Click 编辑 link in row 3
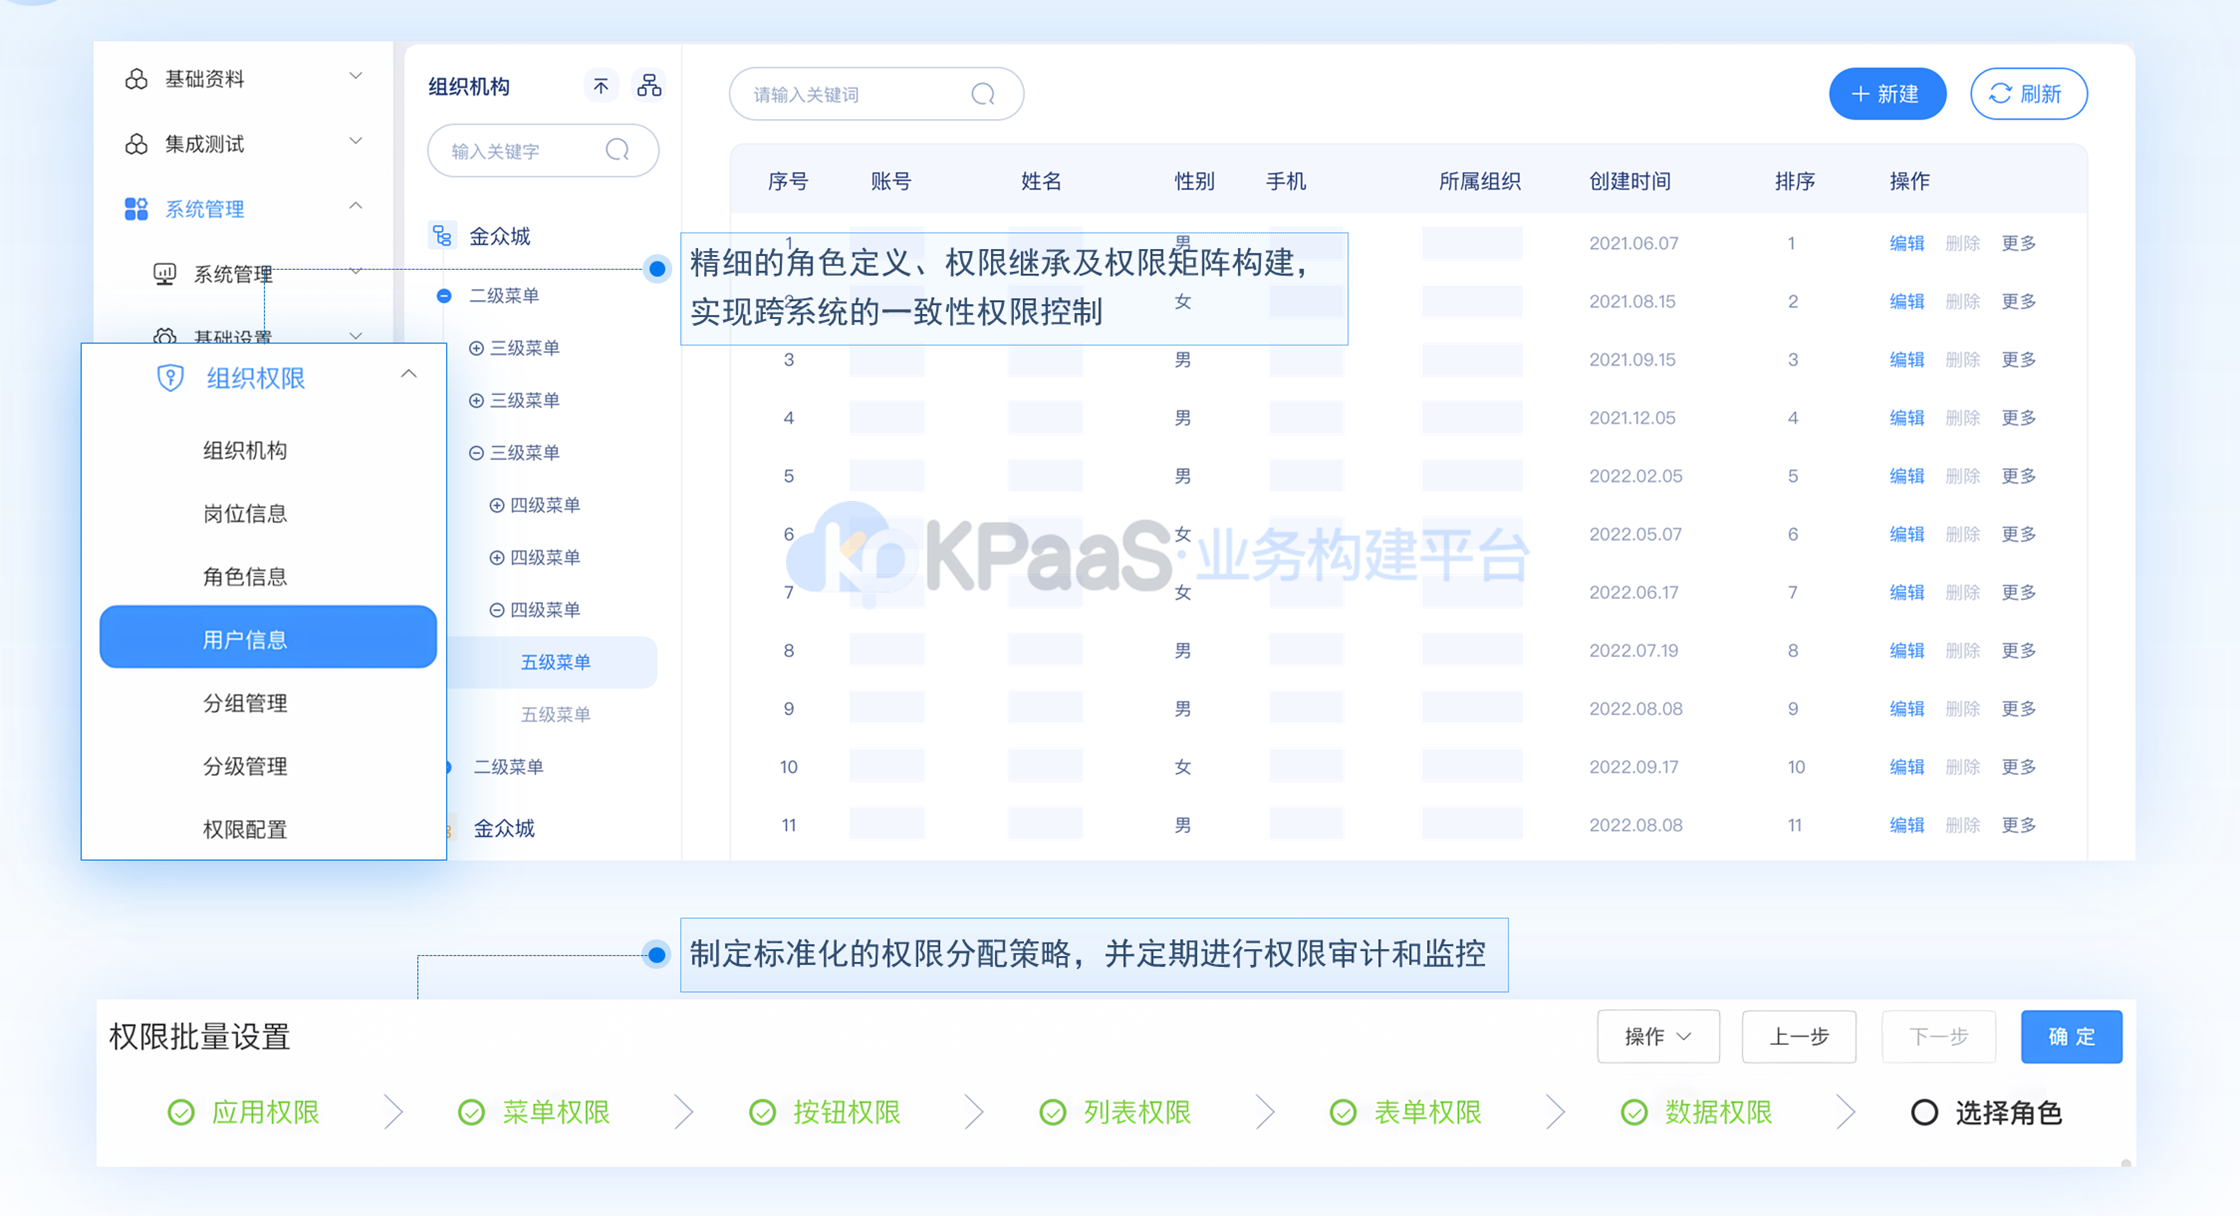Screen dimensions: 2240x1216 coord(1906,359)
